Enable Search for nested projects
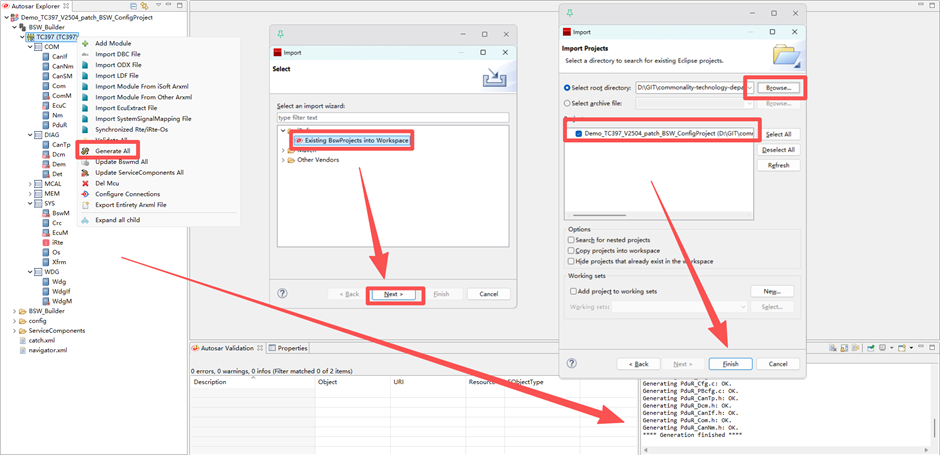 tap(571, 240)
